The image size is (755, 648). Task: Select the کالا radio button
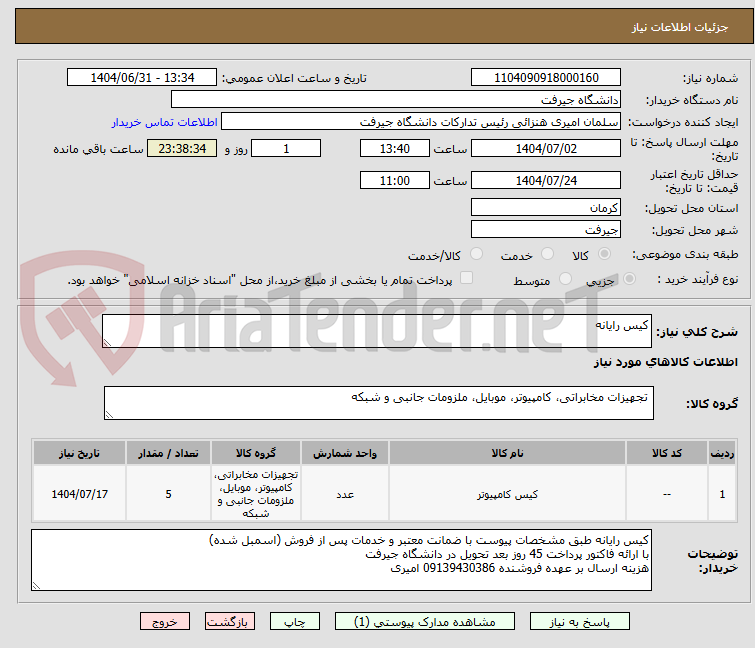604,254
